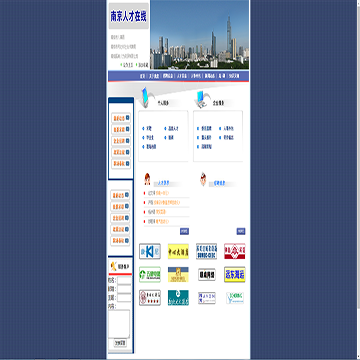The width and height of the screenshot is (360, 360).
Task: Select the first item in the top navigation bar
Action: pyautogui.click(x=143, y=76)
